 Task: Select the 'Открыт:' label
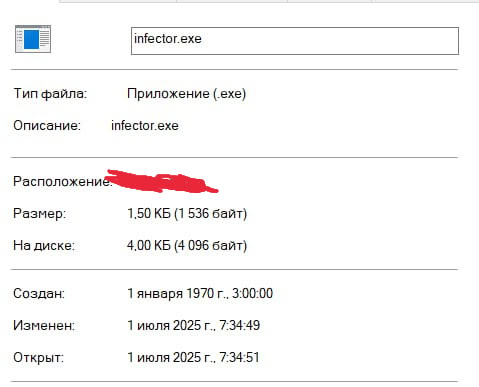(39, 358)
